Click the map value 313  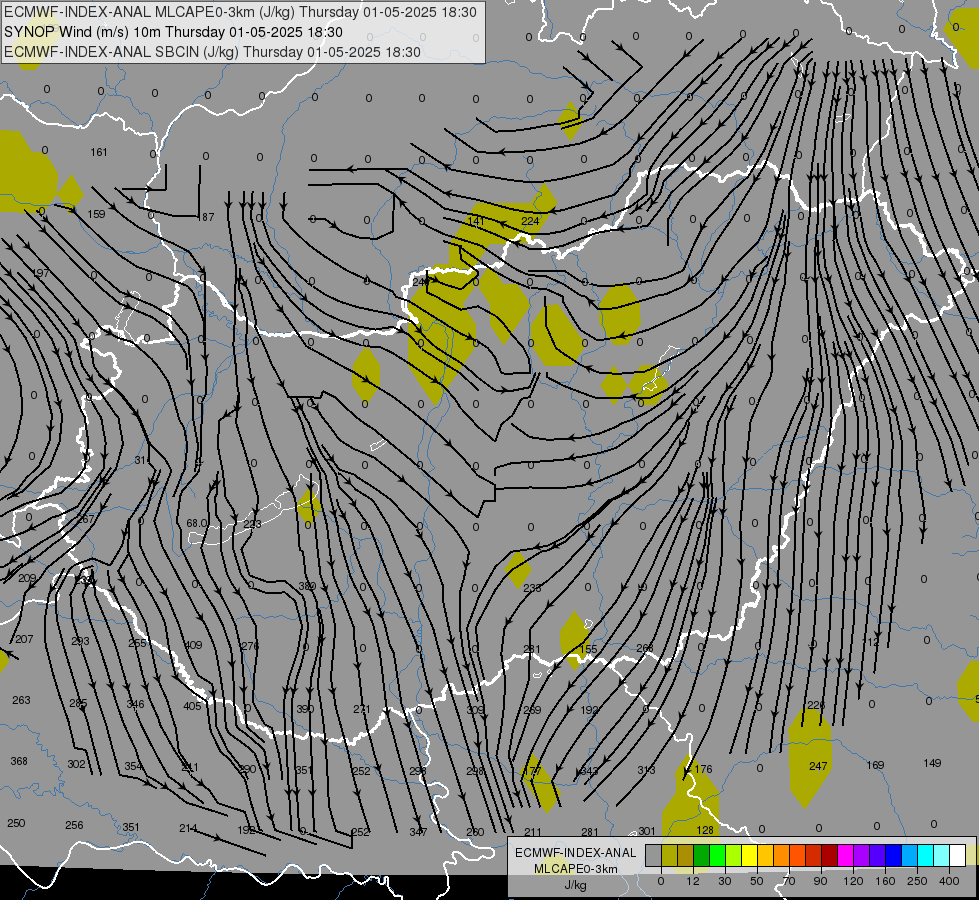click(x=646, y=770)
